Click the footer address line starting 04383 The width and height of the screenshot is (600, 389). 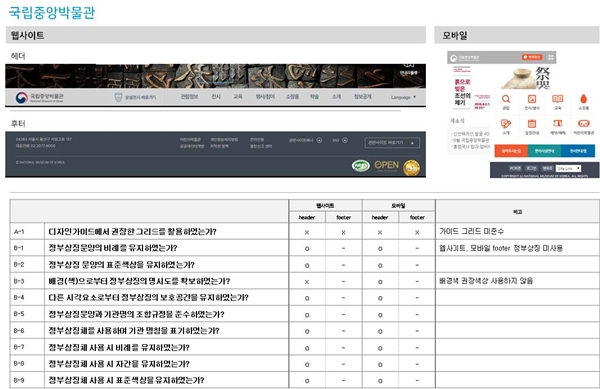tap(44, 139)
